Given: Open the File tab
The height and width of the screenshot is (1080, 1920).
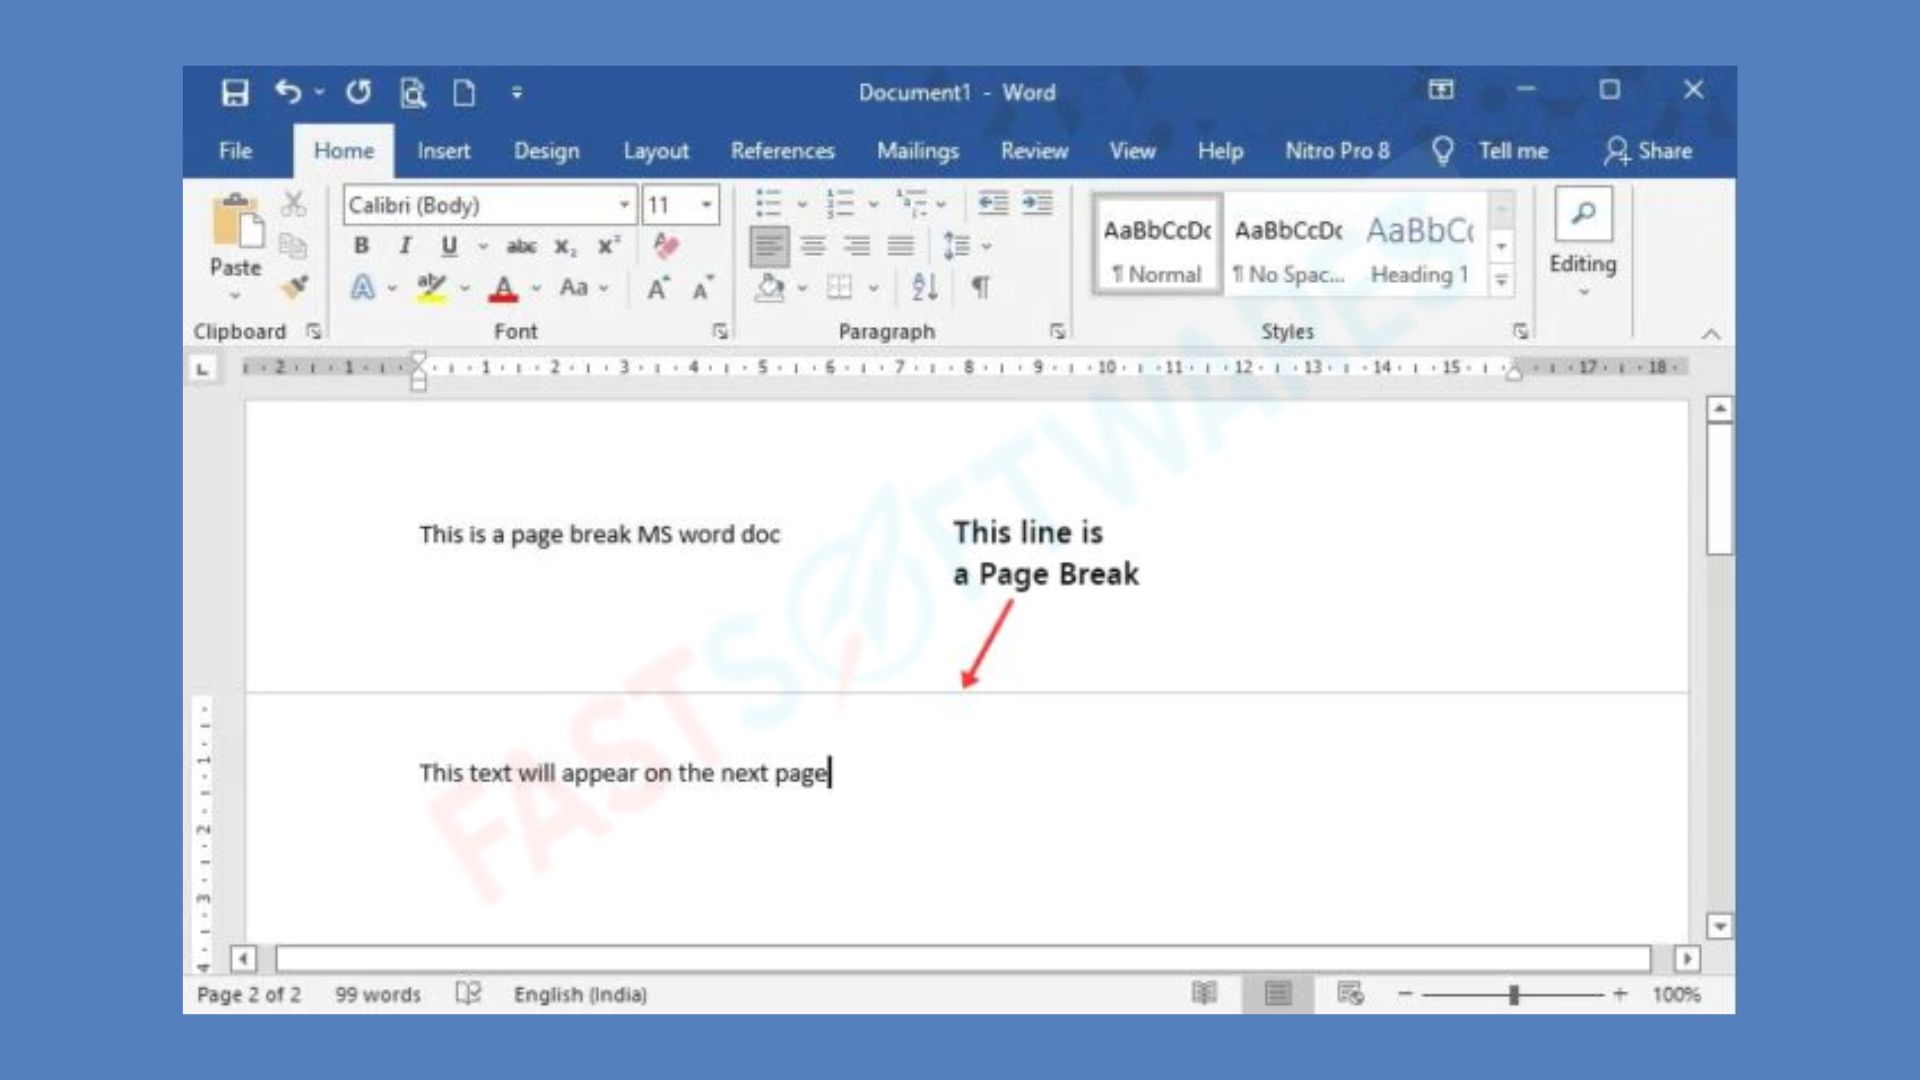Looking at the screenshot, I should [x=236, y=151].
